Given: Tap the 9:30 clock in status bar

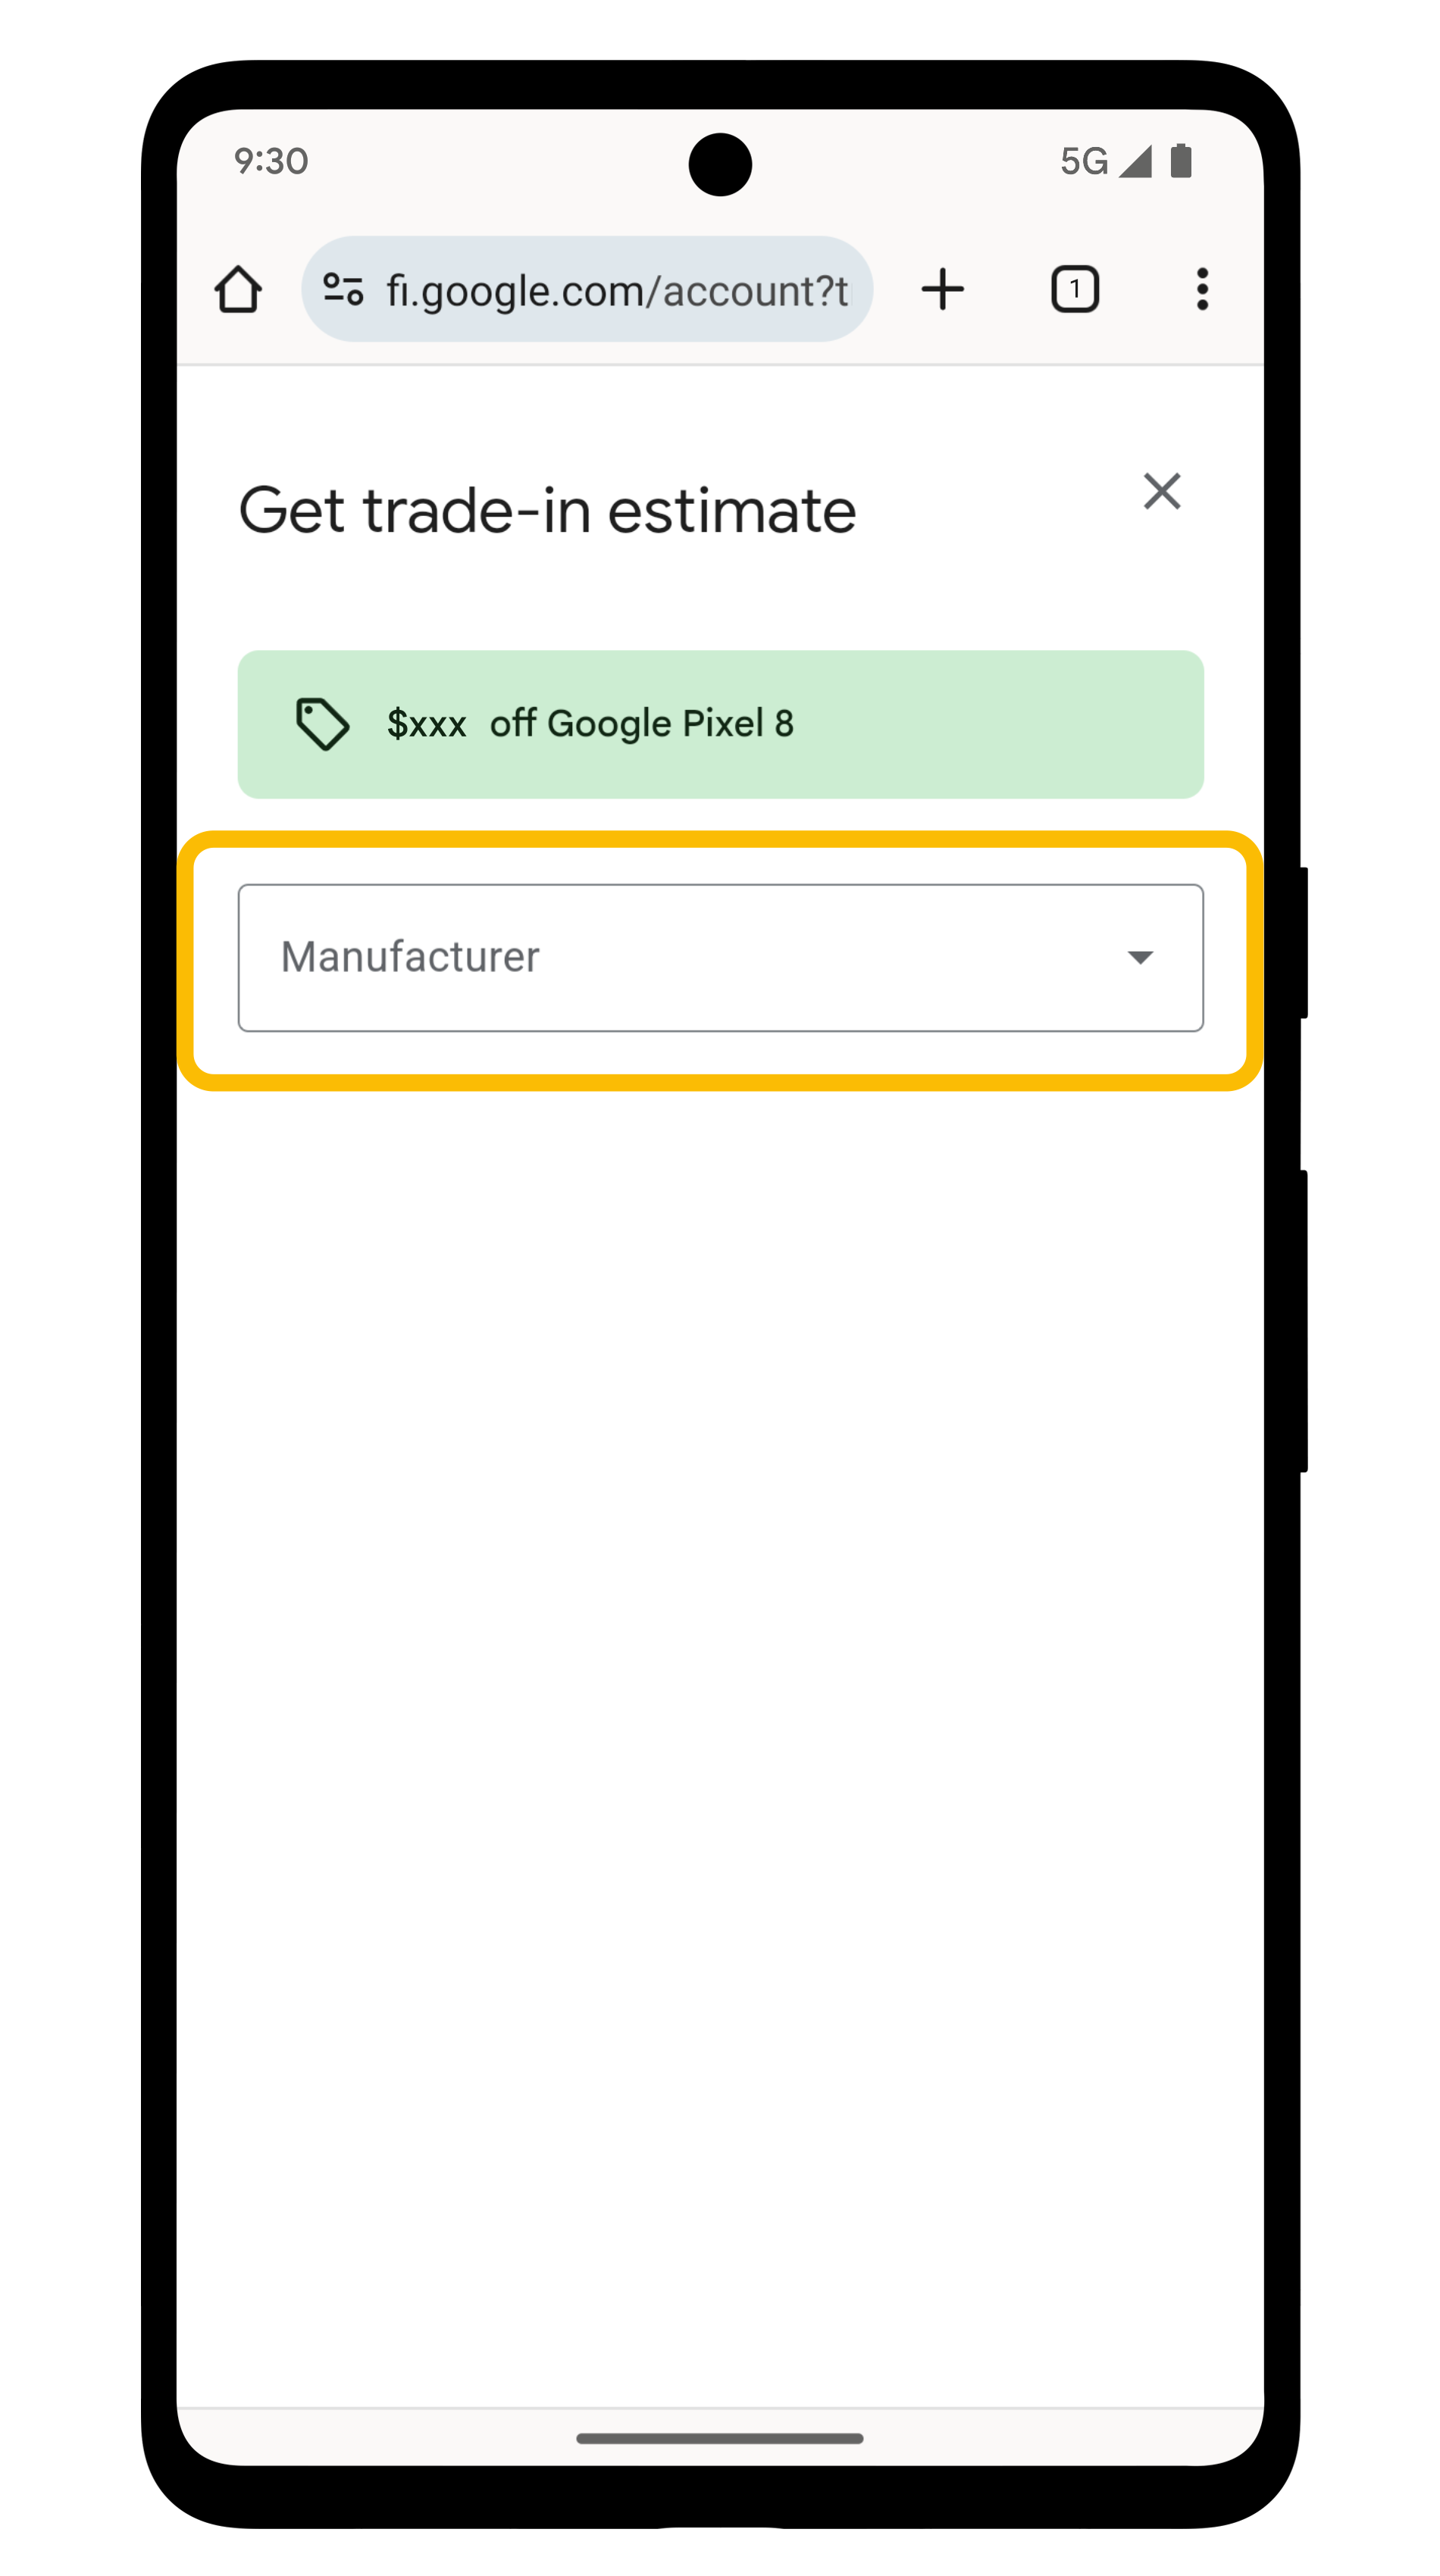Looking at the screenshot, I should (271, 161).
